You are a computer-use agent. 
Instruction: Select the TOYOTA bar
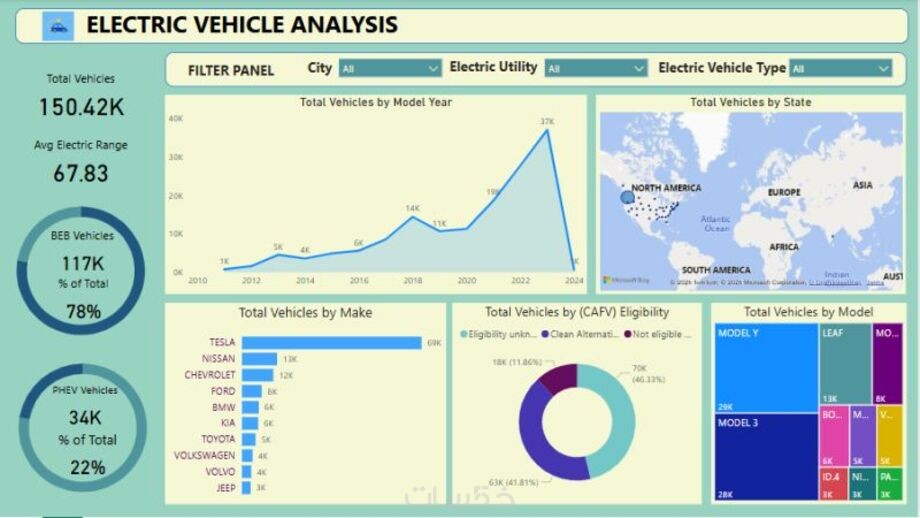249,439
